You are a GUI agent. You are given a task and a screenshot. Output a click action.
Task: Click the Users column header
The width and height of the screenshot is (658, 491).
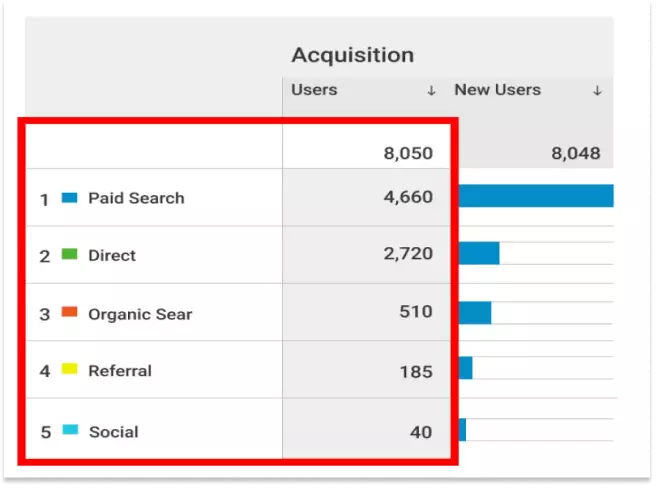tap(314, 90)
